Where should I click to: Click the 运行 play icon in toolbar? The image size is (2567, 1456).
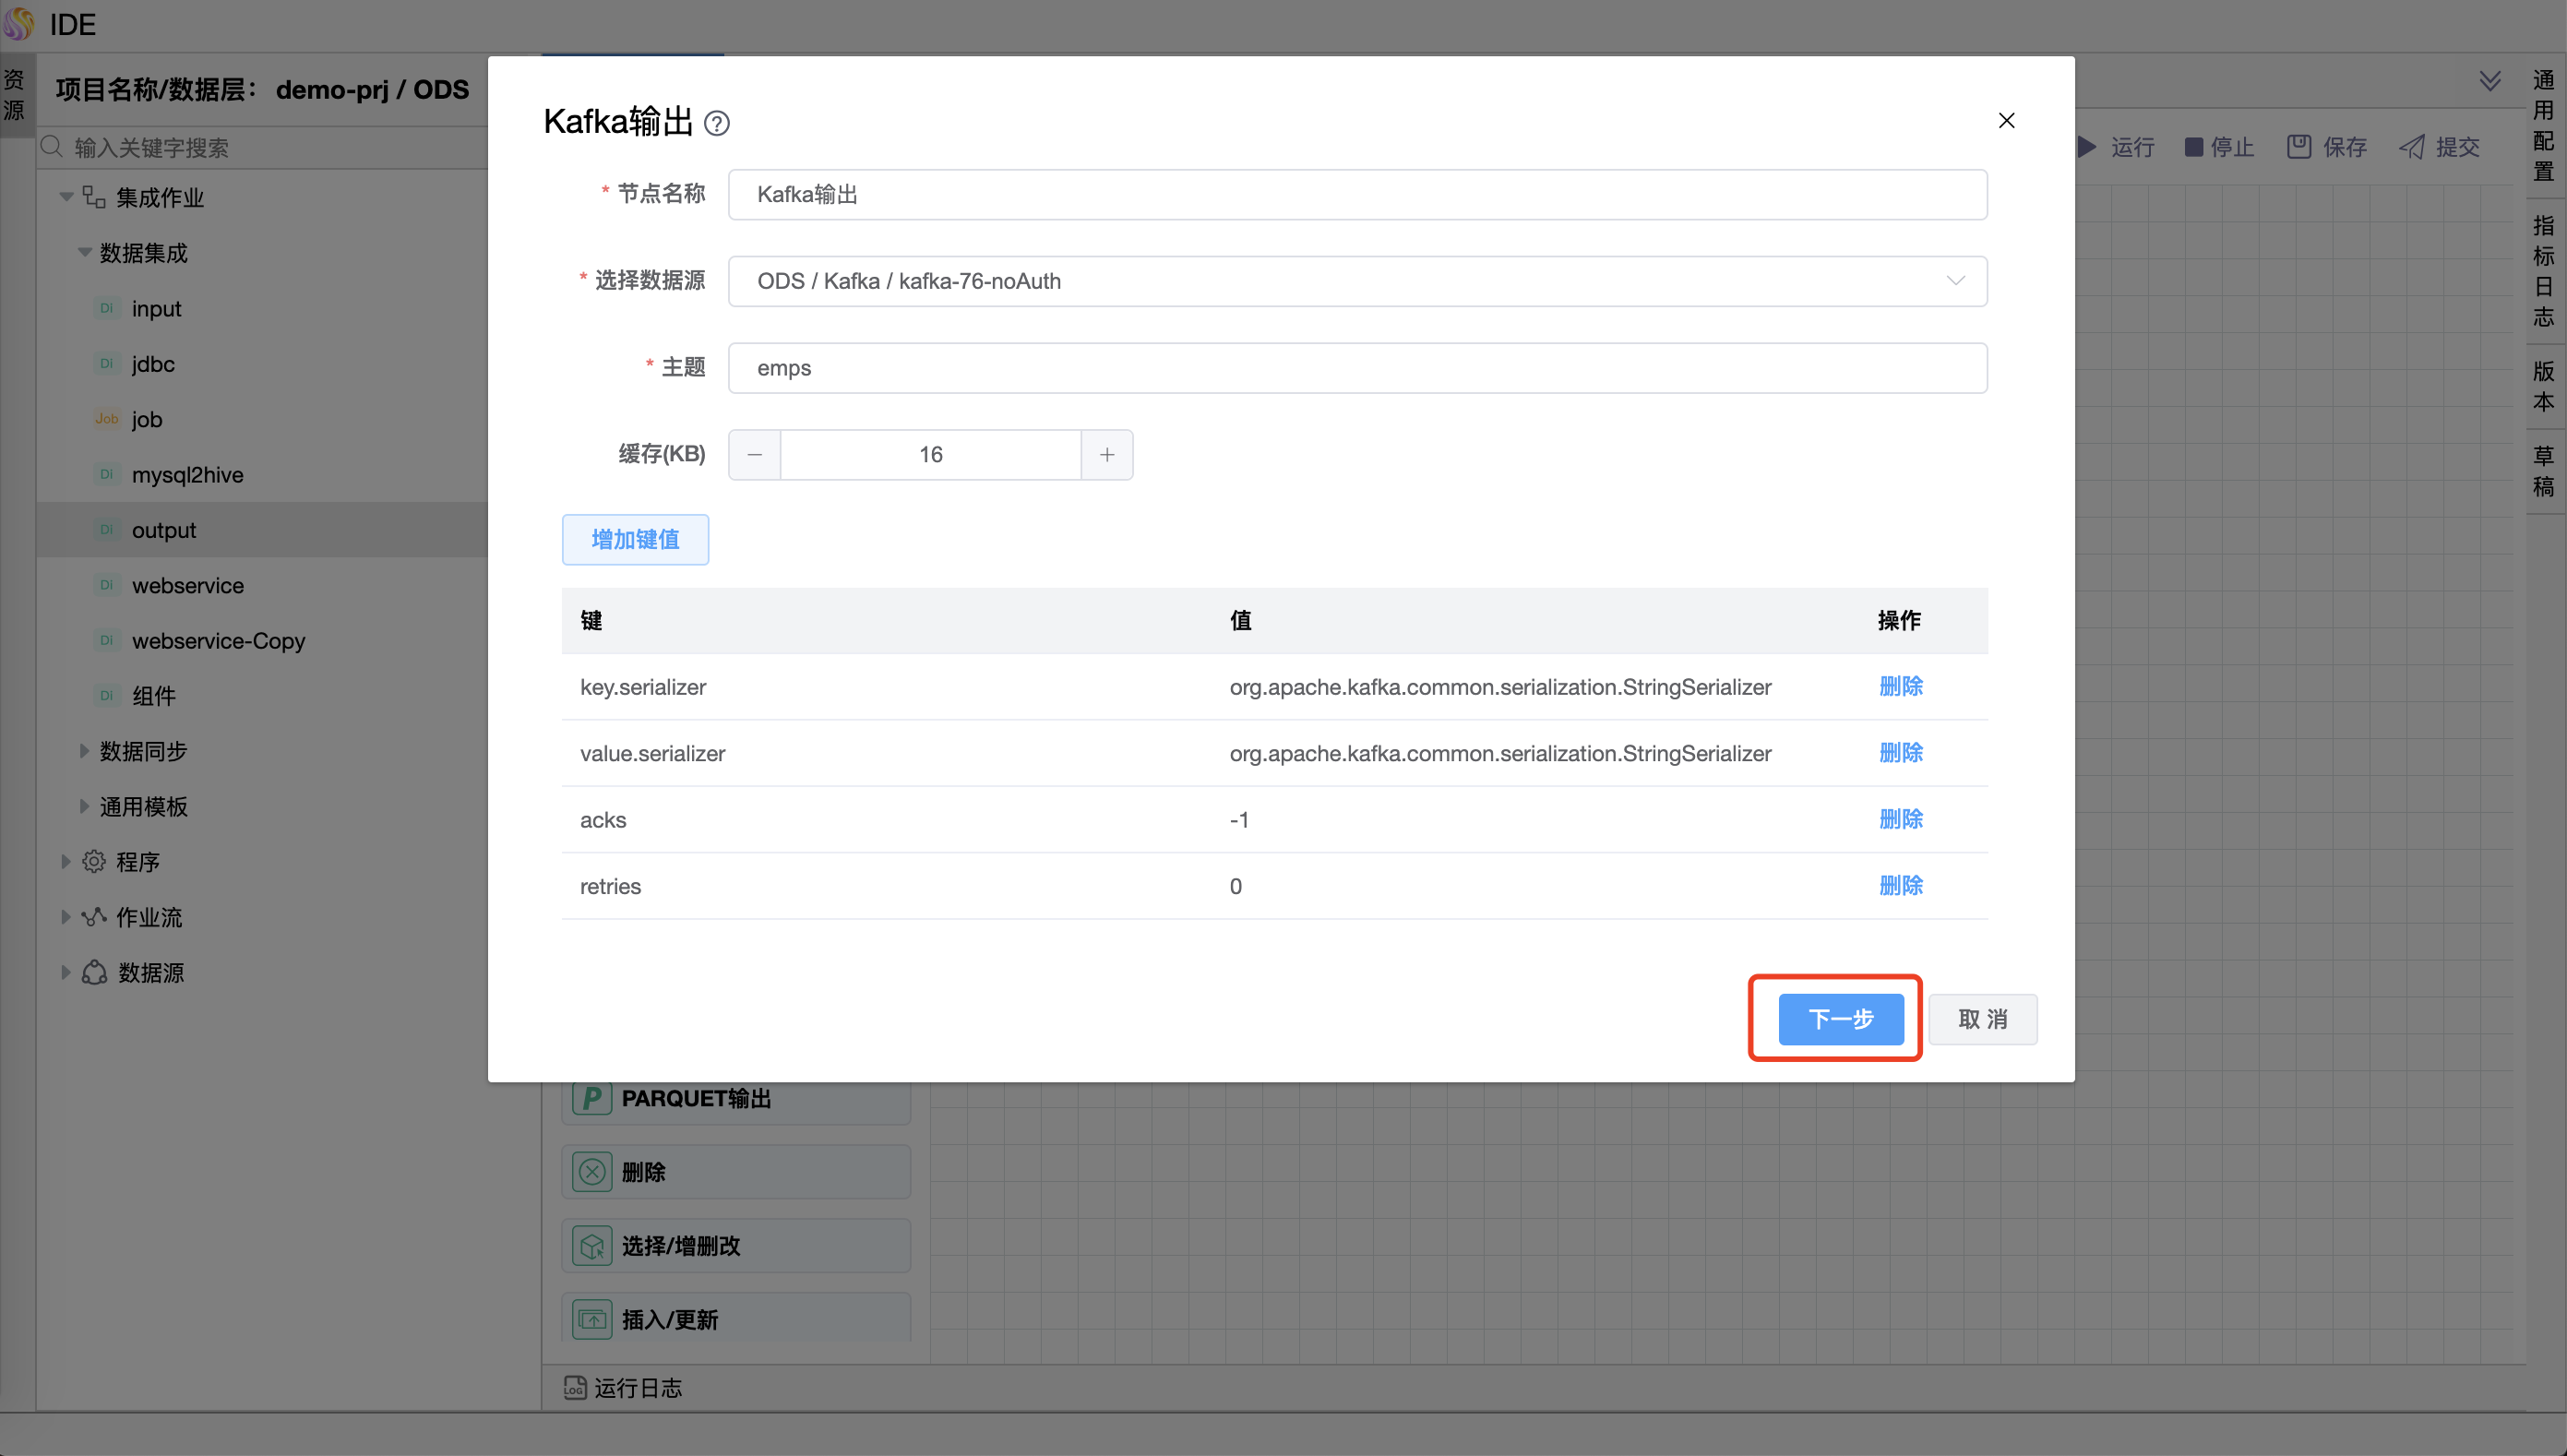pyautogui.click(x=2087, y=147)
